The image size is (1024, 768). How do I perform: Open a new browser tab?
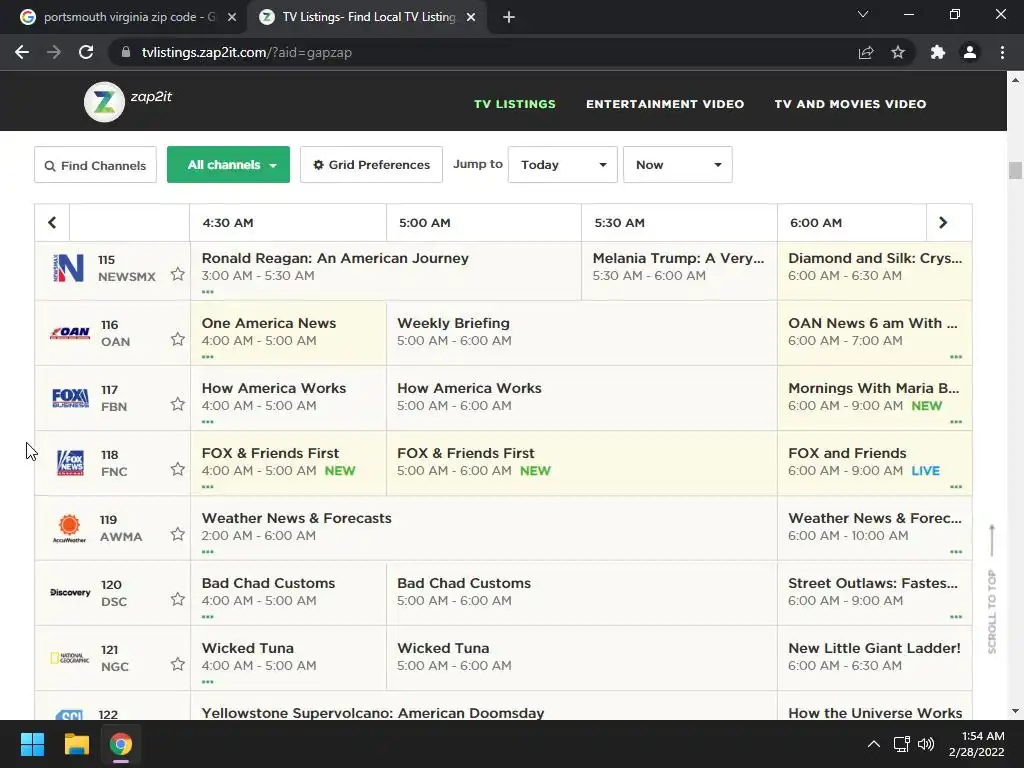coord(509,18)
